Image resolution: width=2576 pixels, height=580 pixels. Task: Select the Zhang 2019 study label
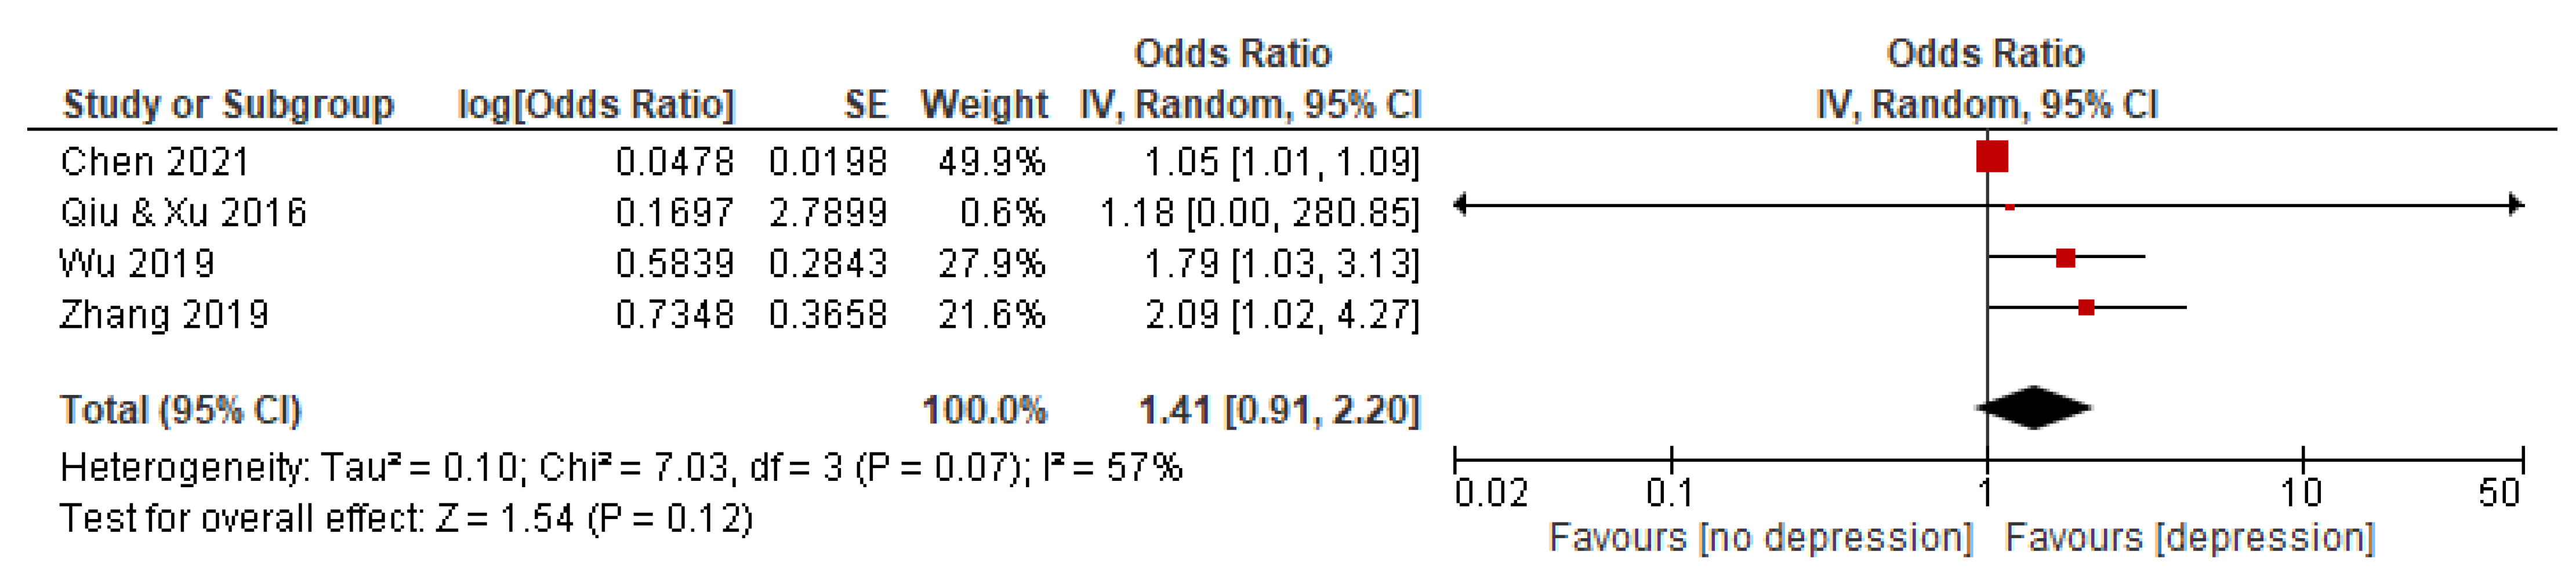(x=164, y=315)
